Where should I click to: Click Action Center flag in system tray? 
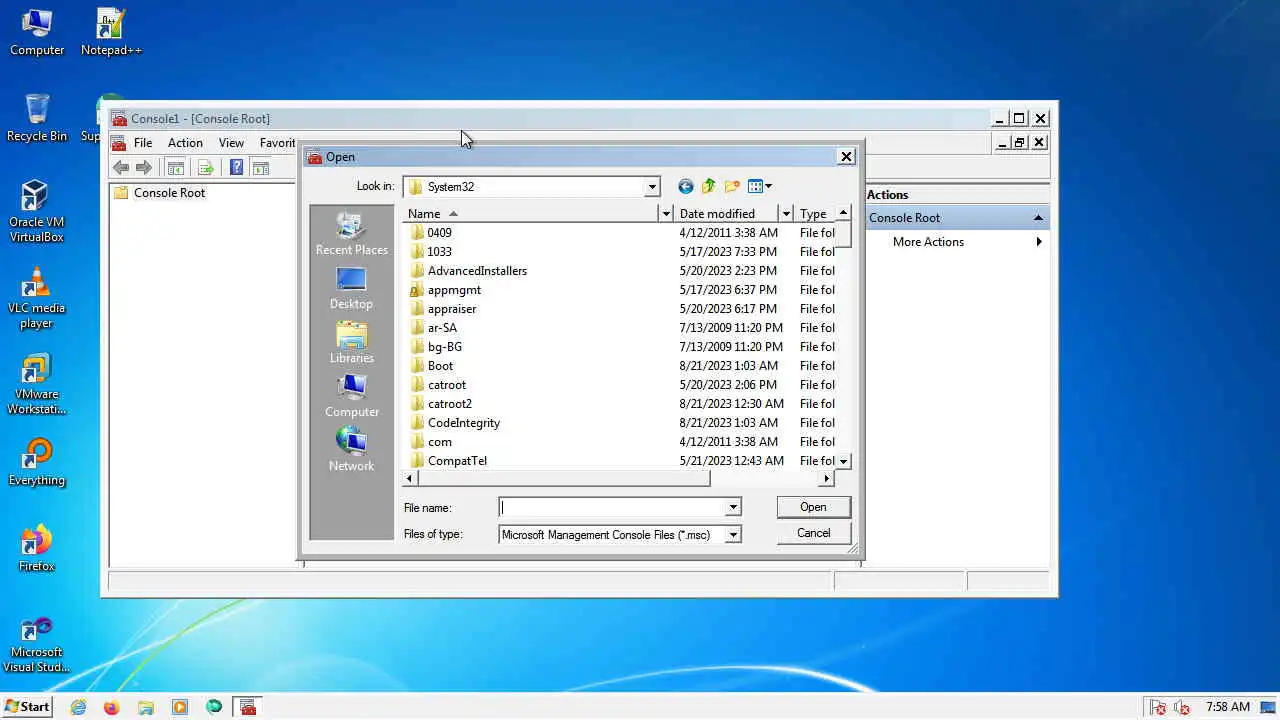[x=1157, y=707]
